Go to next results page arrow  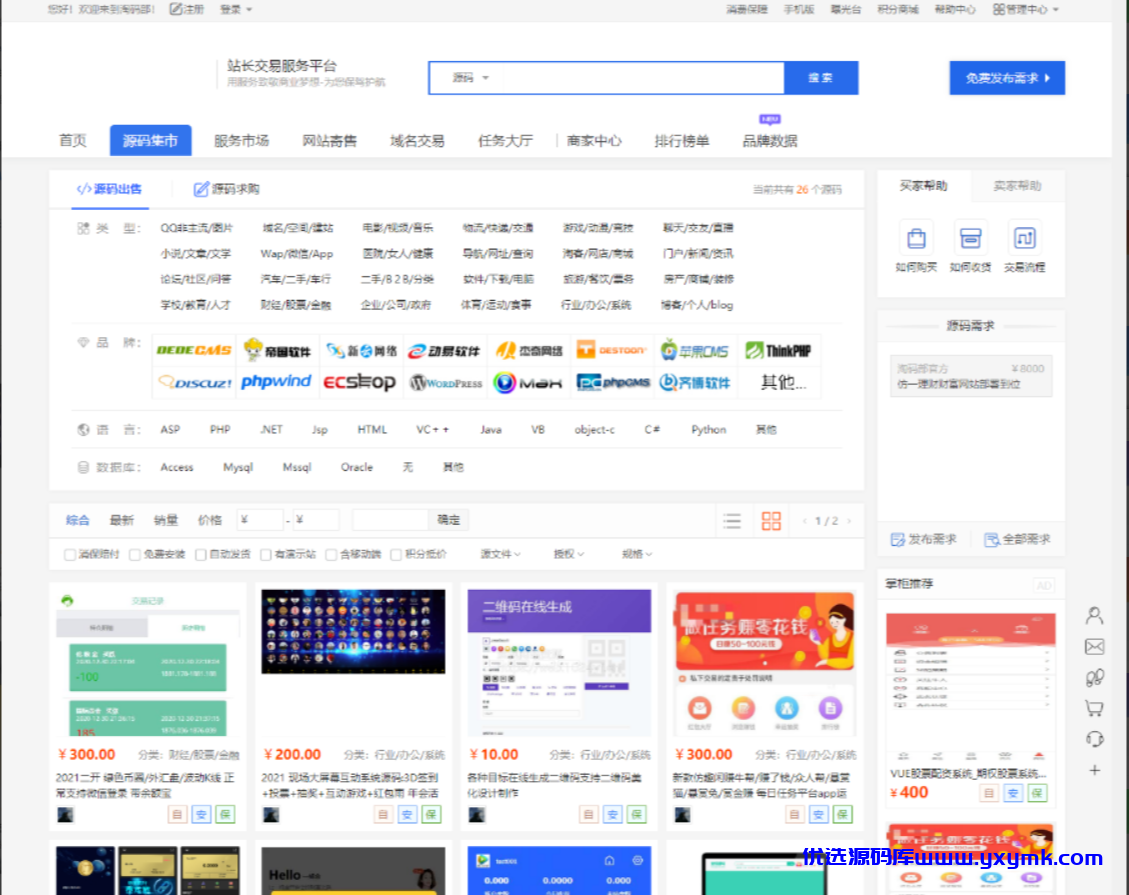tap(850, 521)
